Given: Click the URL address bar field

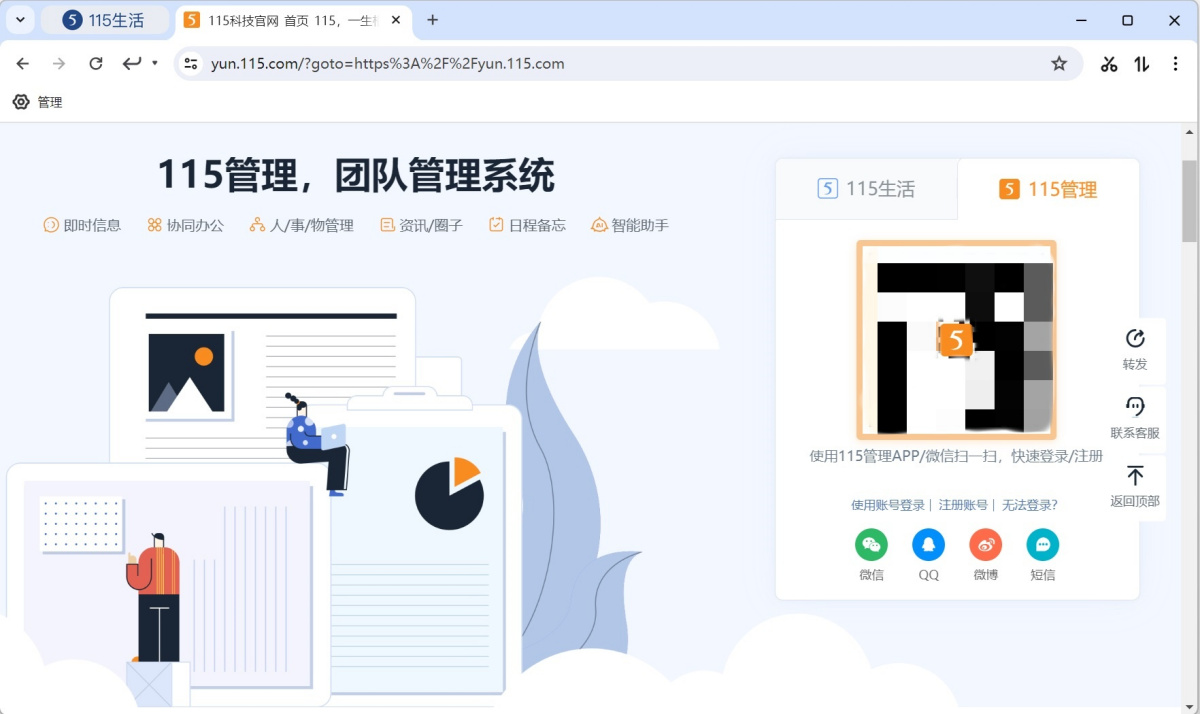Looking at the screenshot, I should (600, 64).
